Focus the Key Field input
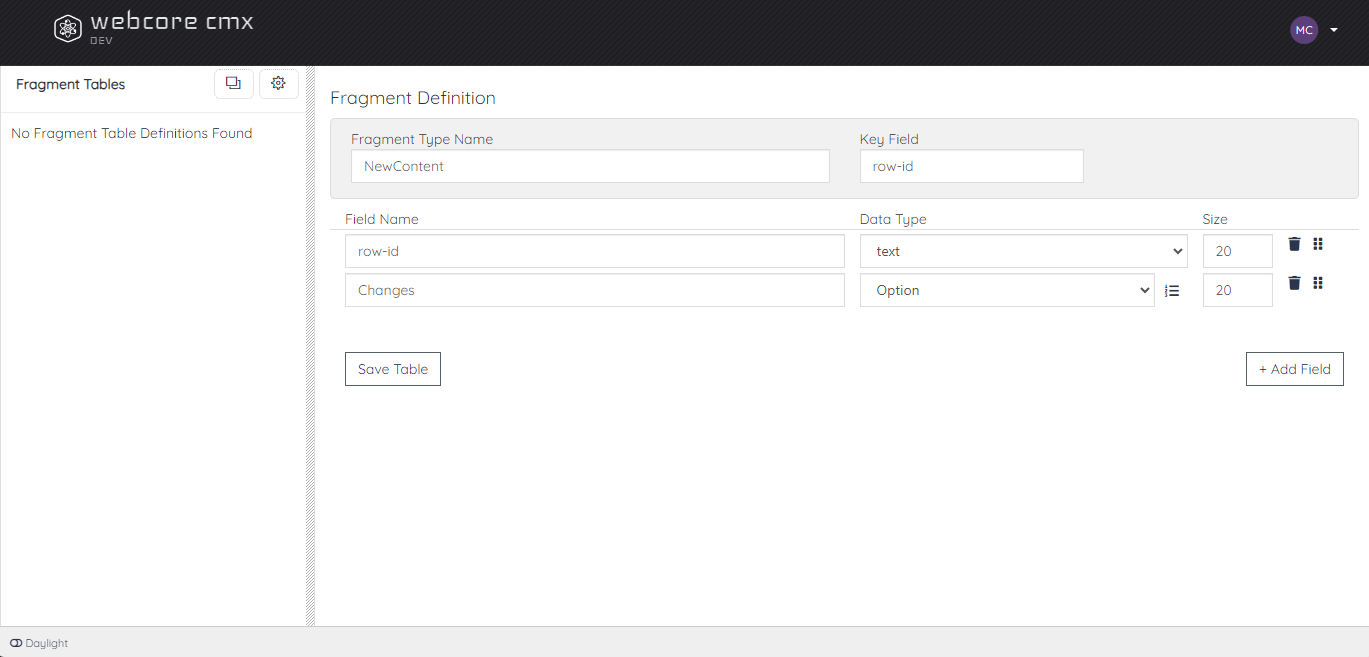 click(x=972, y=166)
